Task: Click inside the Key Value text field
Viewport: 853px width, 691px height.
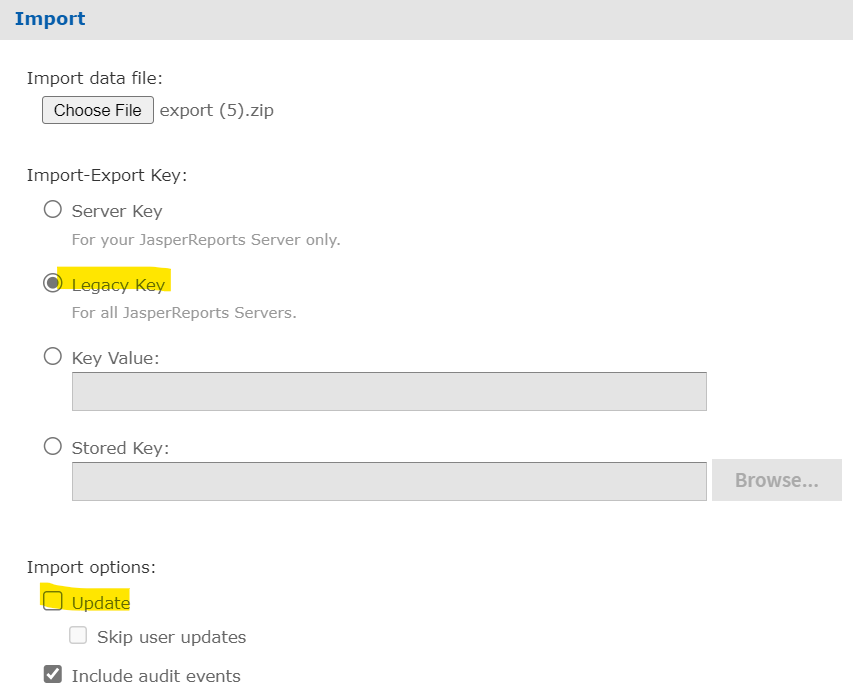Action: 388,391
